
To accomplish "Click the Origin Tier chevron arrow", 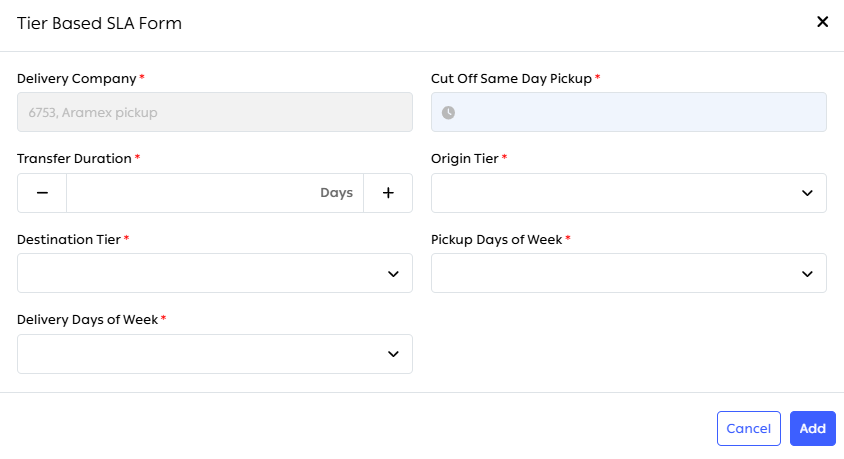I will coord(807,193).
